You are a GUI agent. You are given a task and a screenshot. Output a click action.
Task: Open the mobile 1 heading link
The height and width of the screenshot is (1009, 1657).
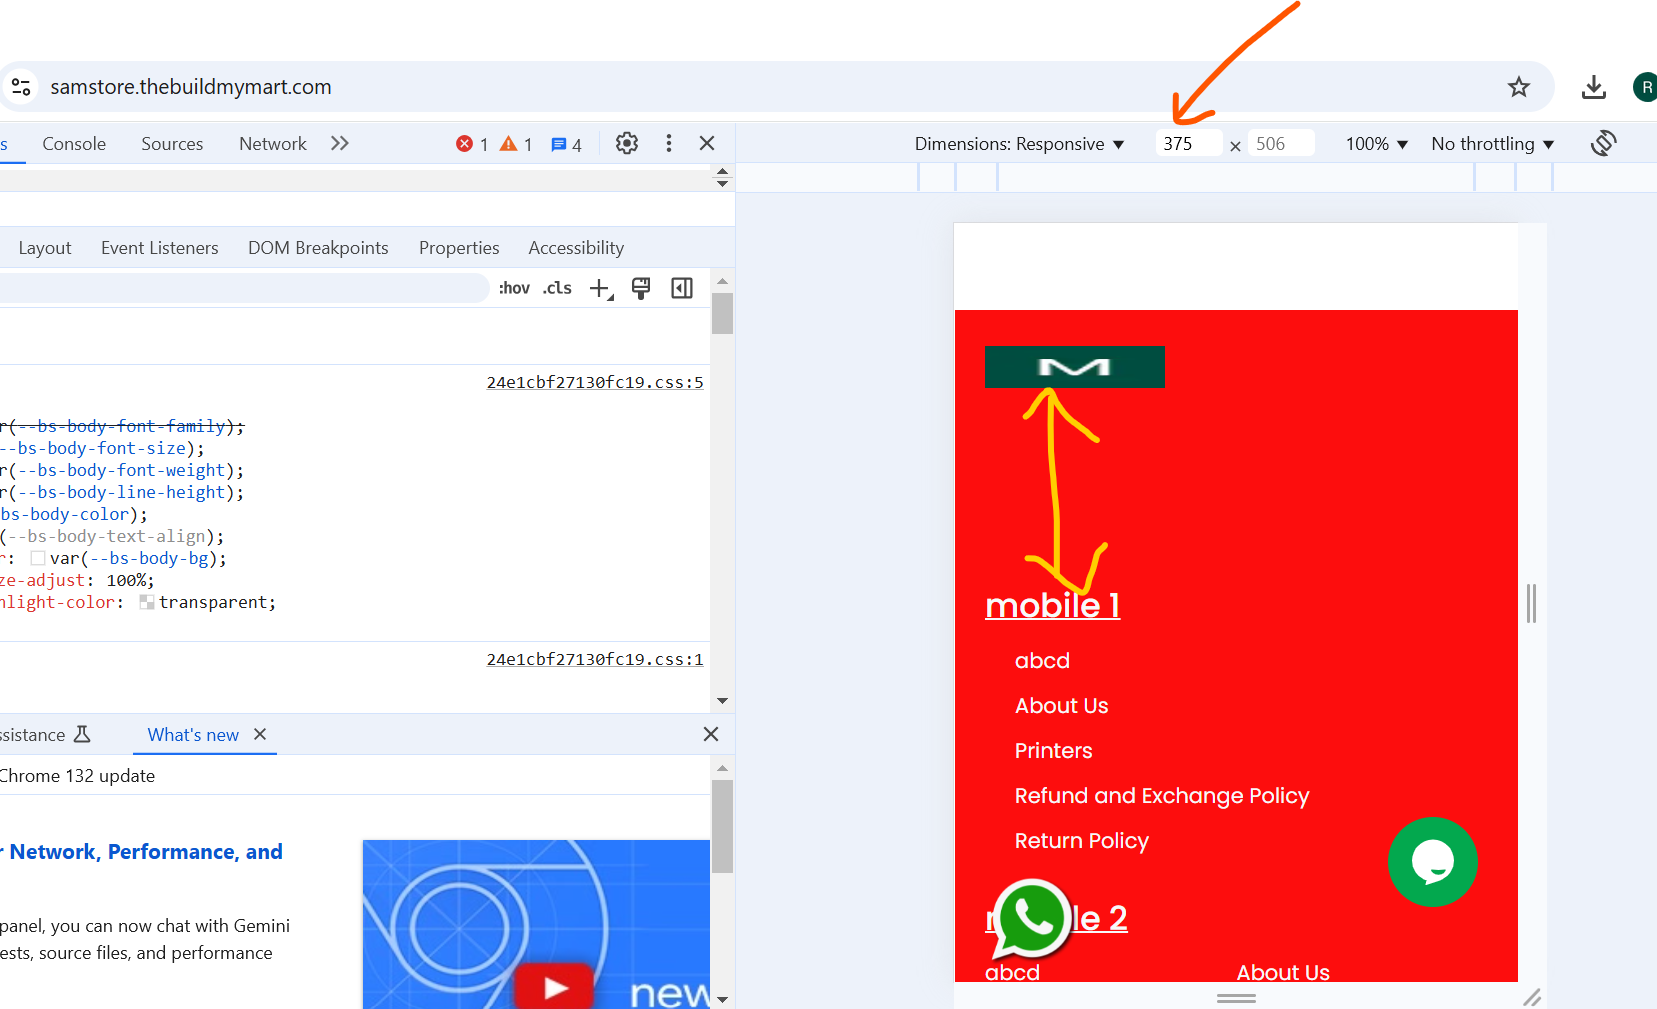pos(1052,605)
